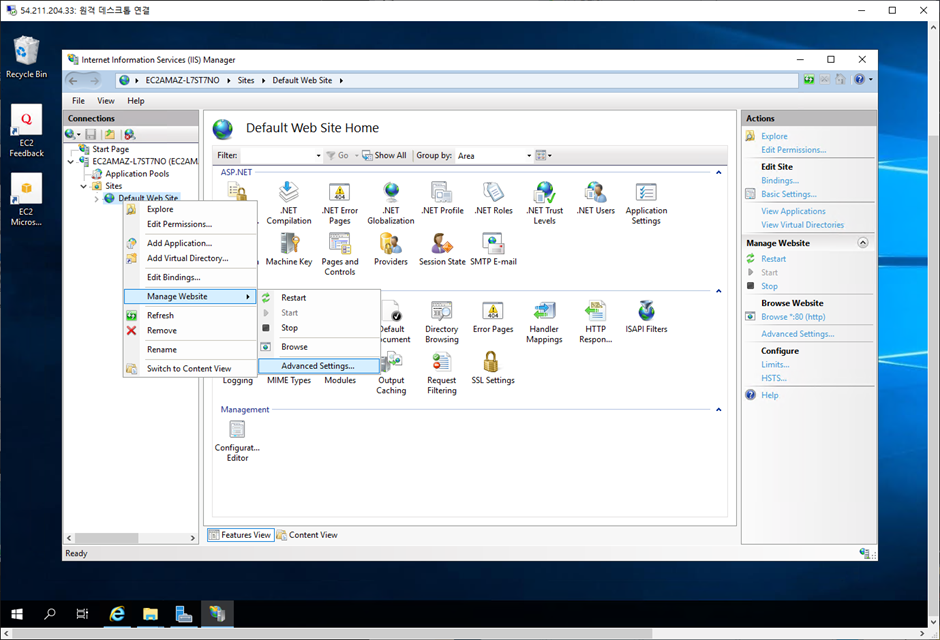Image resolution: width=940 pixels, height=640 pixels.
Task: Open HTTP Response Headers icon
Action: 595,321
